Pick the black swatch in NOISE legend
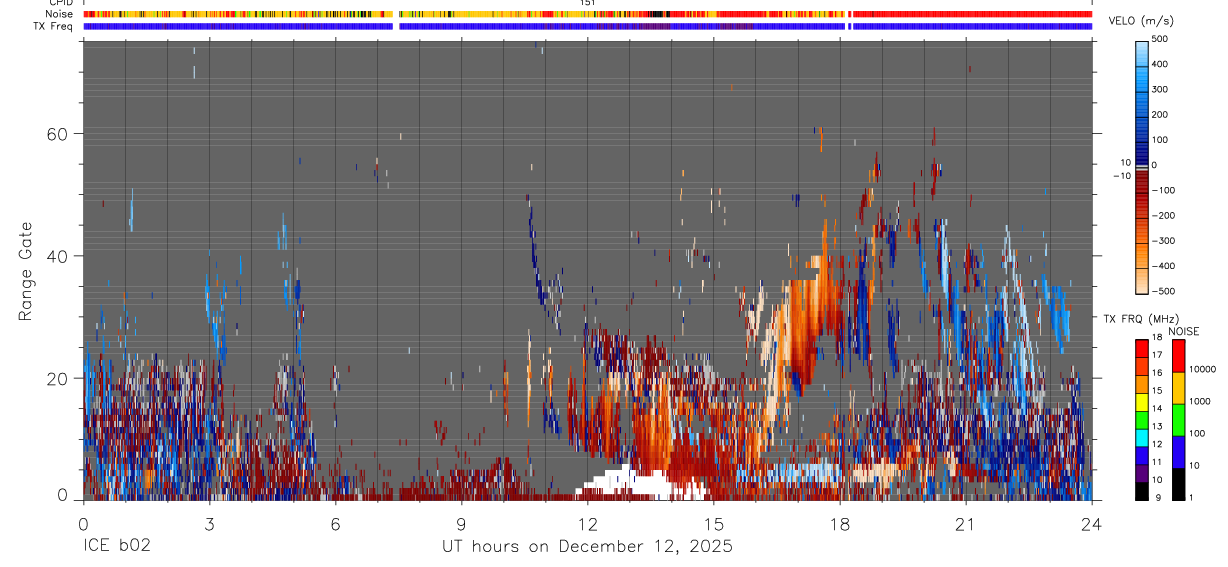1228x567 pixels. coord(1179,484)
